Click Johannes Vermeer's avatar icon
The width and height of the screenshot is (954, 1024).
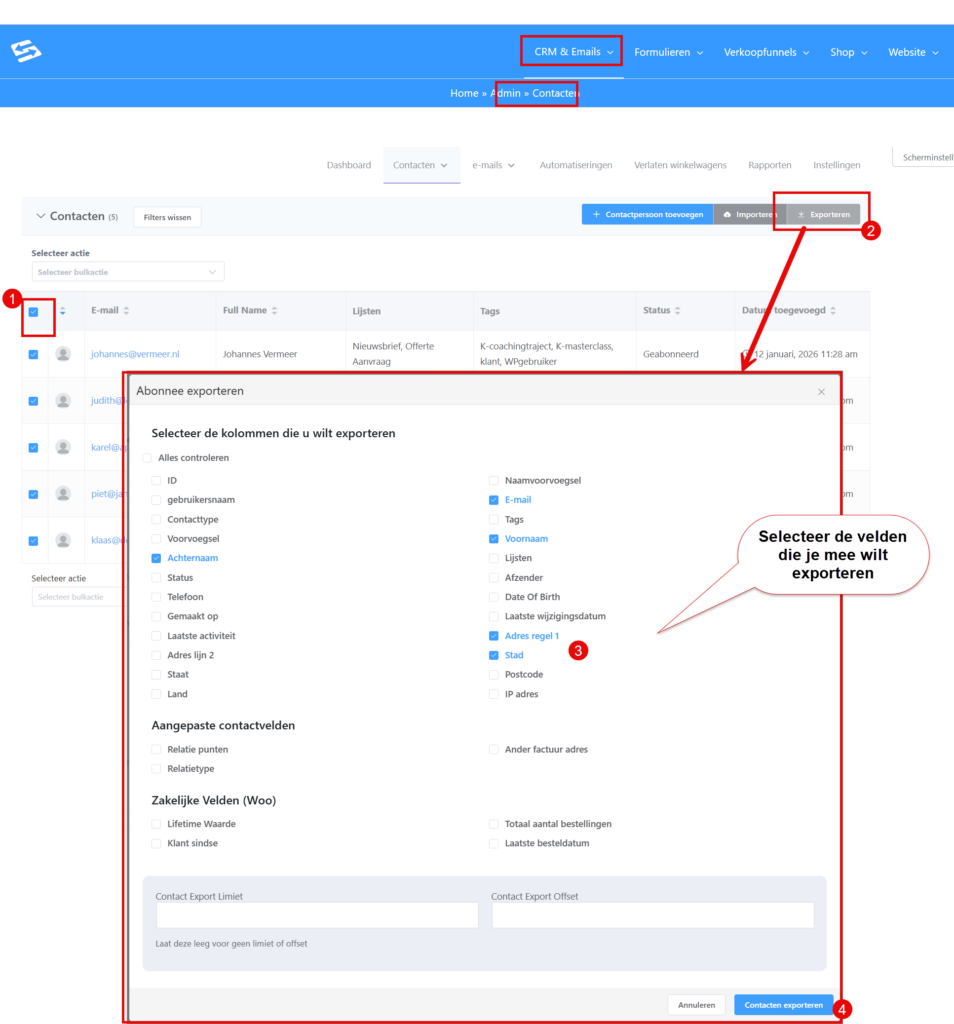coord(63,354)
